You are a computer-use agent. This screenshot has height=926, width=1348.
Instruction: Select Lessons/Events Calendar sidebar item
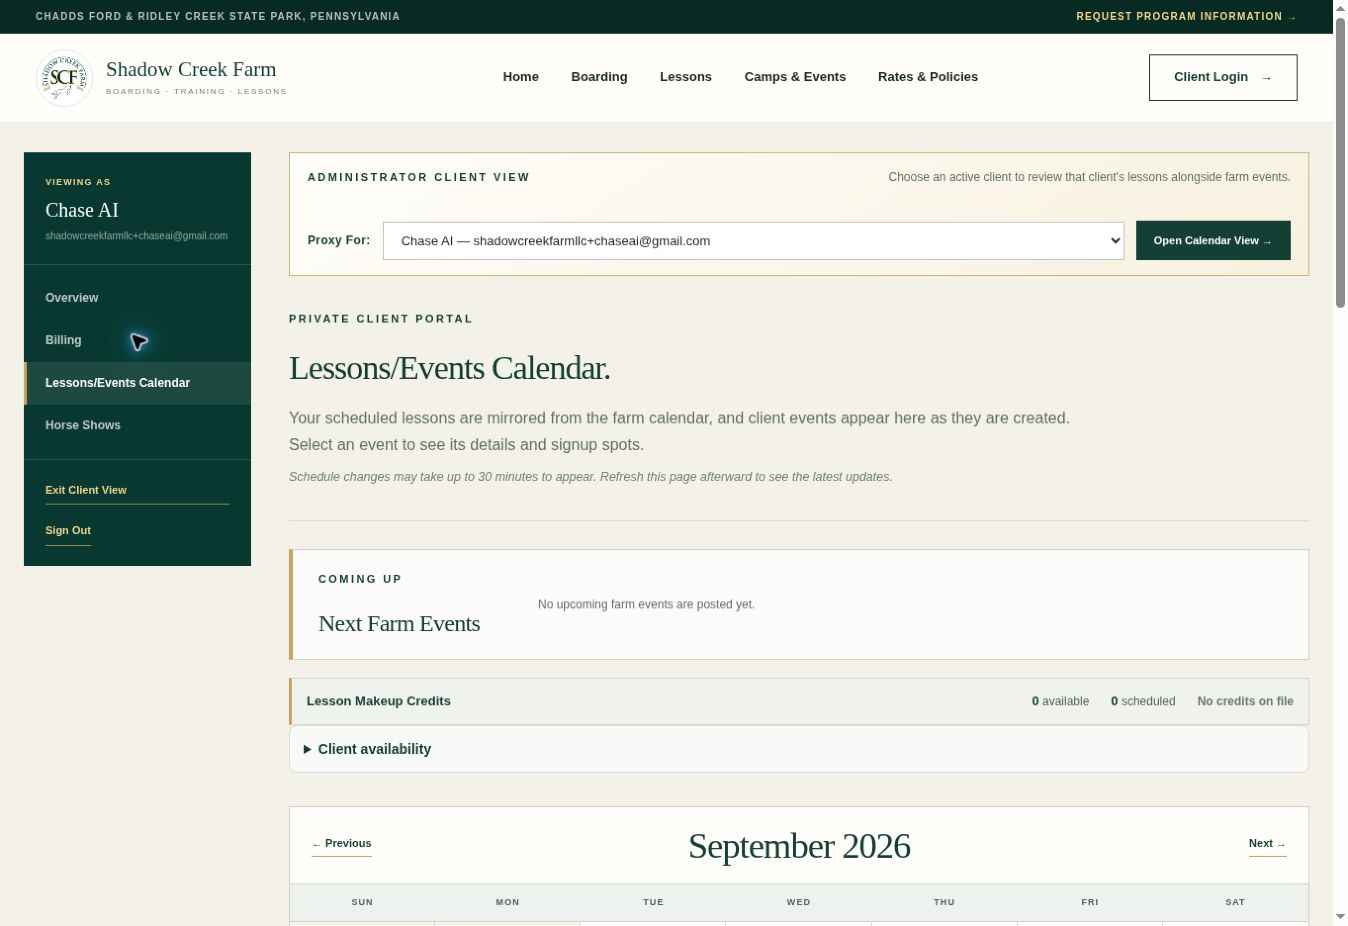(x=137, y=383)
